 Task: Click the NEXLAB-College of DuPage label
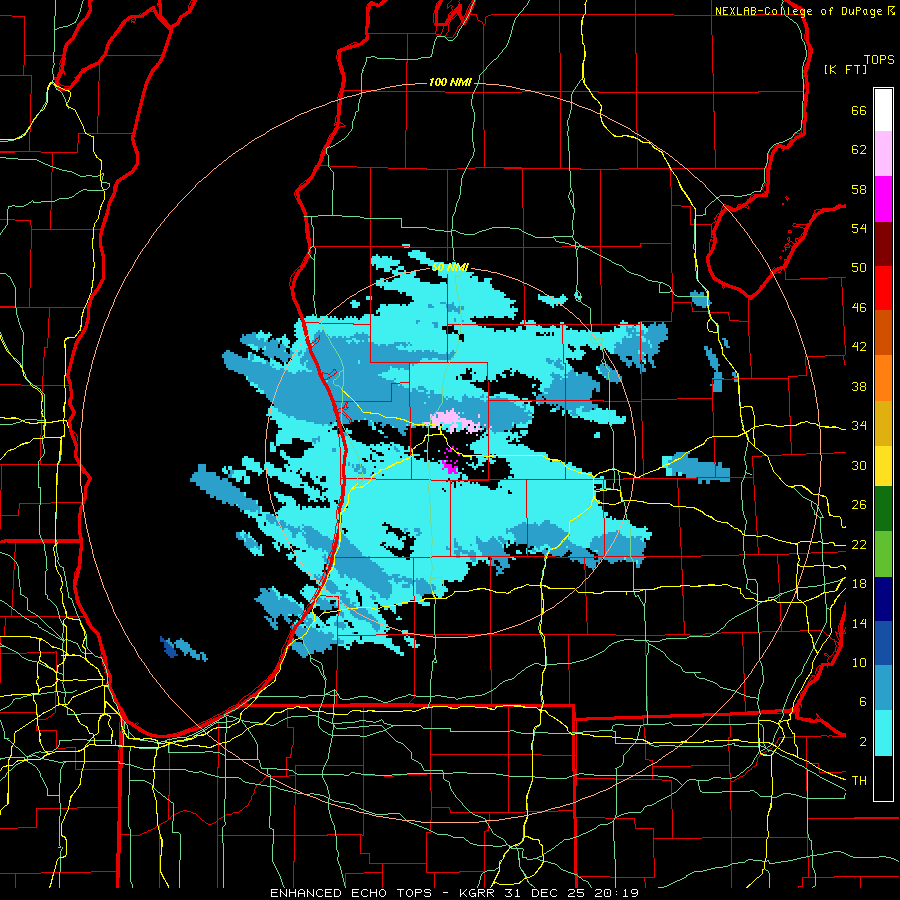point(800,11)
